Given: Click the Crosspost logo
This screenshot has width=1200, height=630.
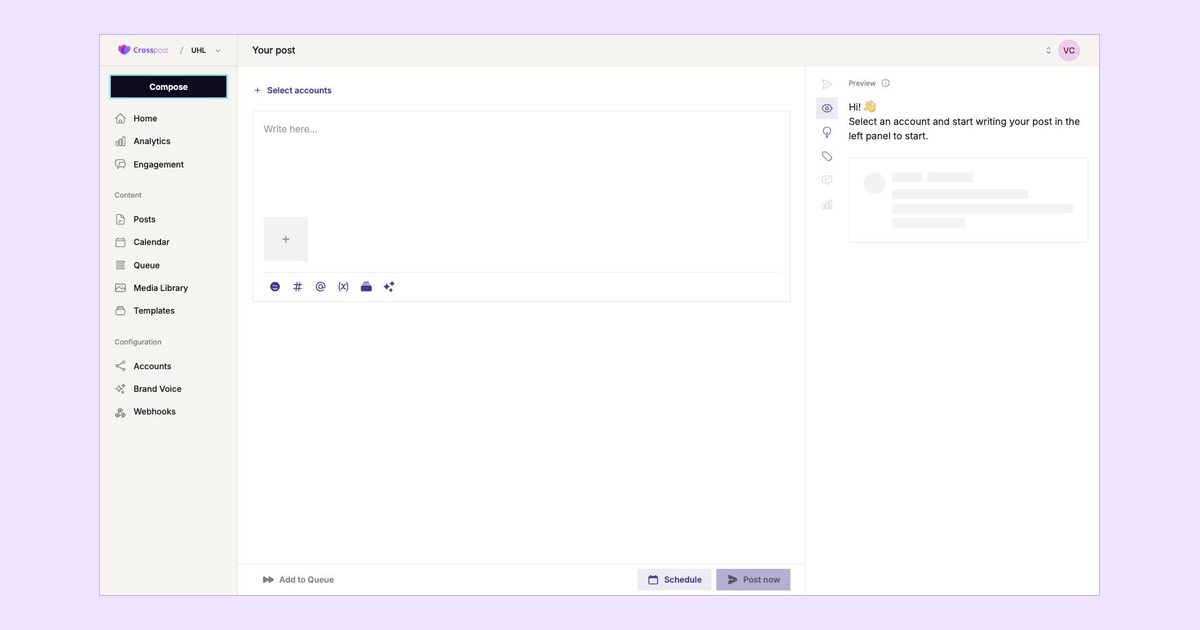Looking at the screenshot, I should click(x=143, y=50).
